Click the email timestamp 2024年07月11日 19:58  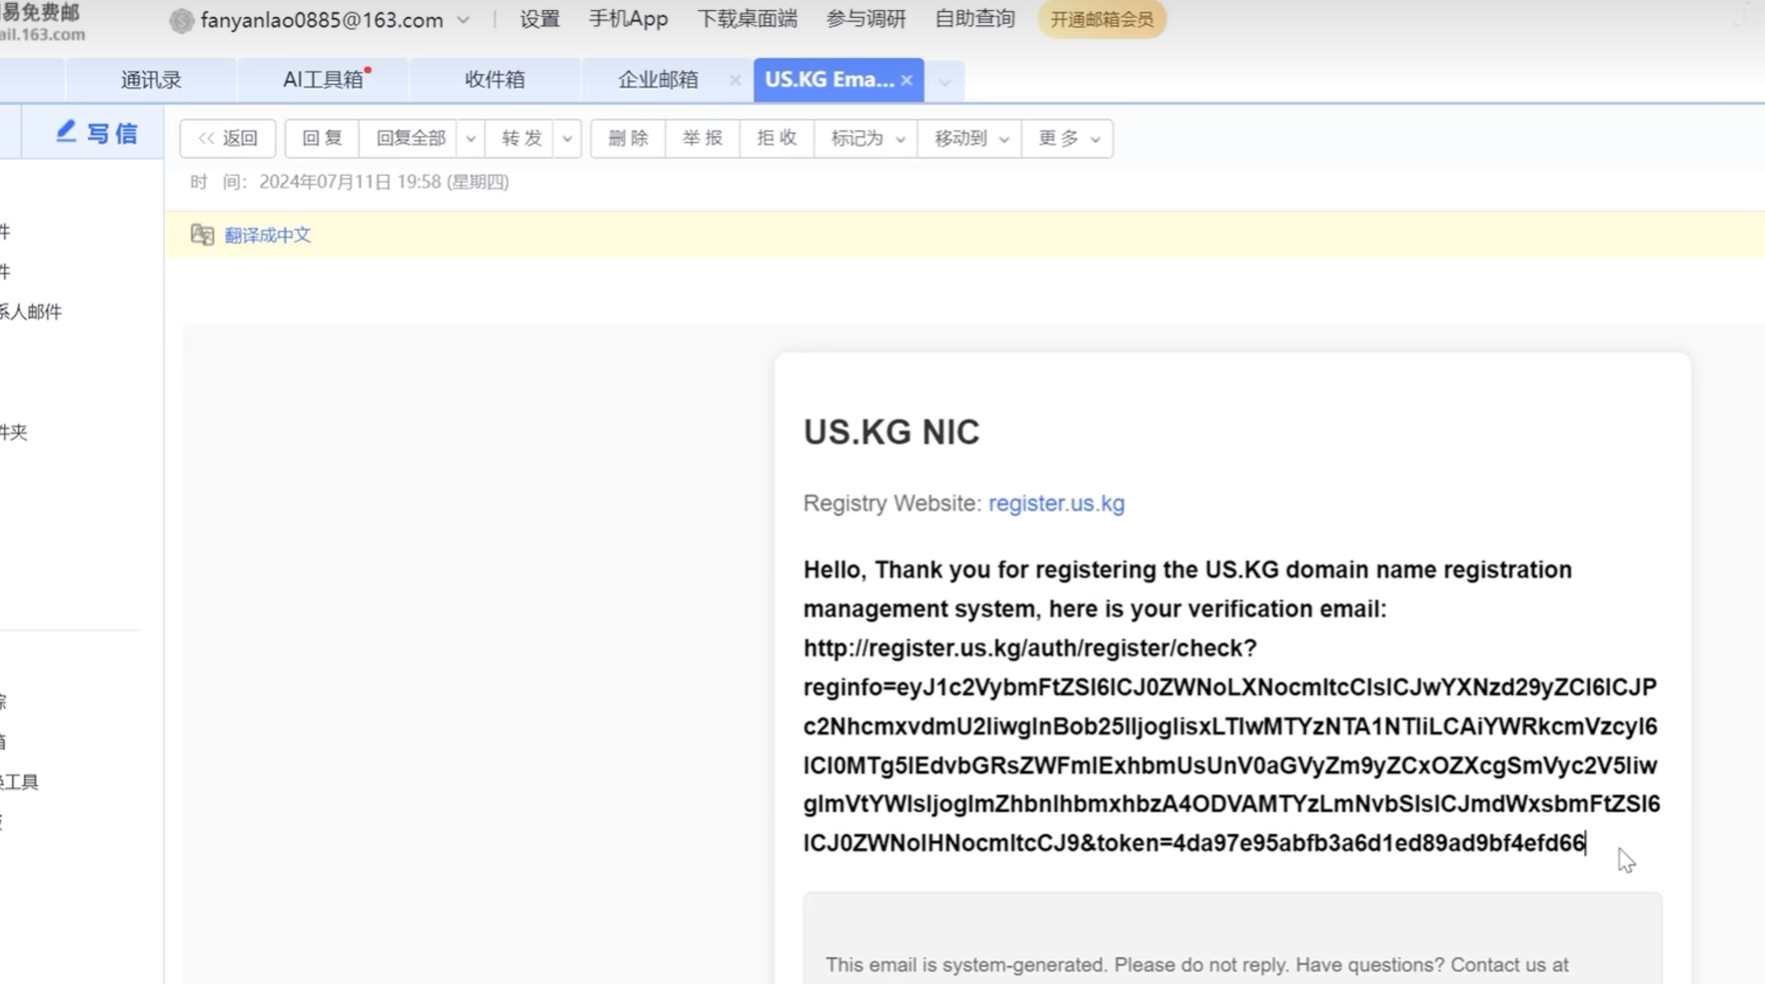(350, 182)
